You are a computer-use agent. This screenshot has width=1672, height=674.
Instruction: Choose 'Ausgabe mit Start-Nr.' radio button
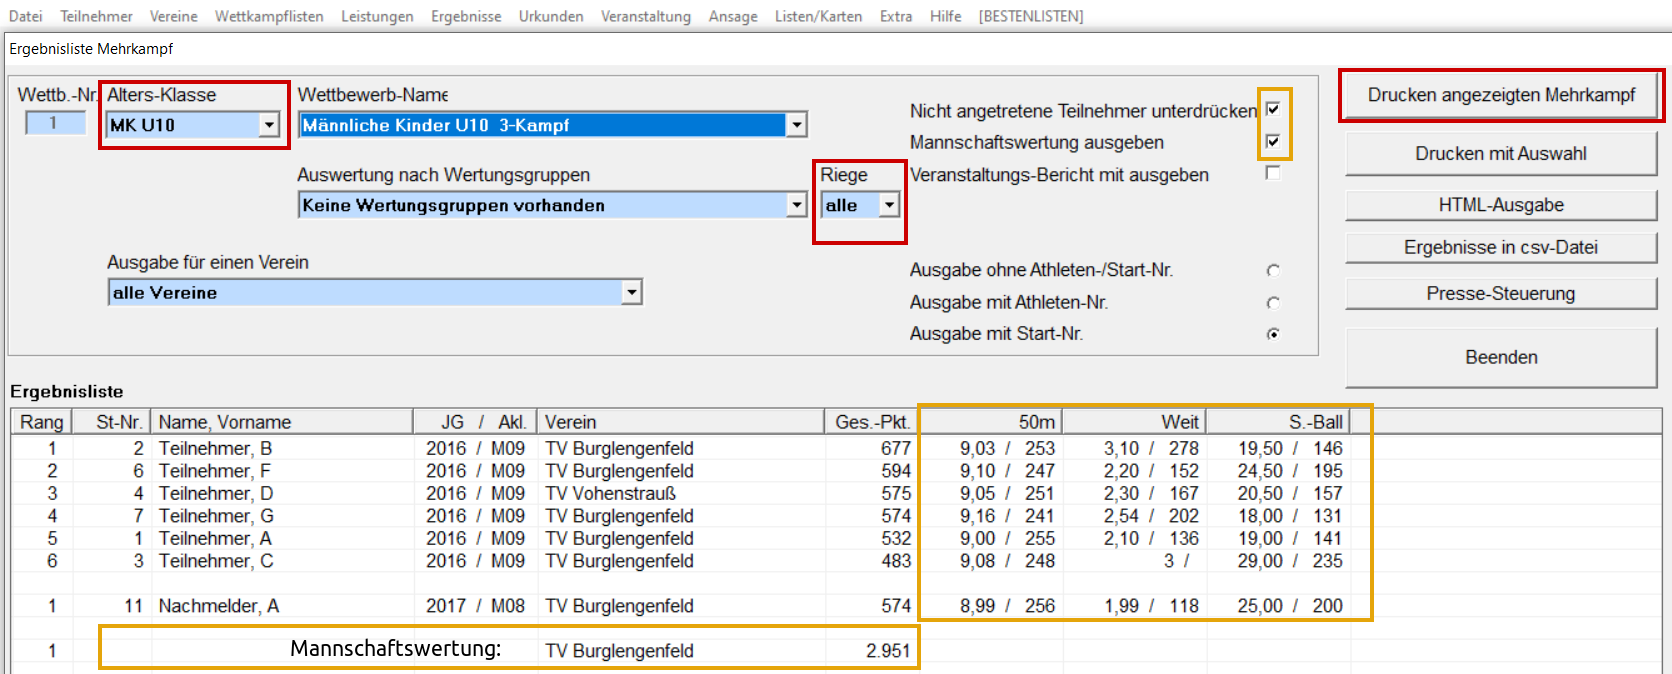point(1273,334)
